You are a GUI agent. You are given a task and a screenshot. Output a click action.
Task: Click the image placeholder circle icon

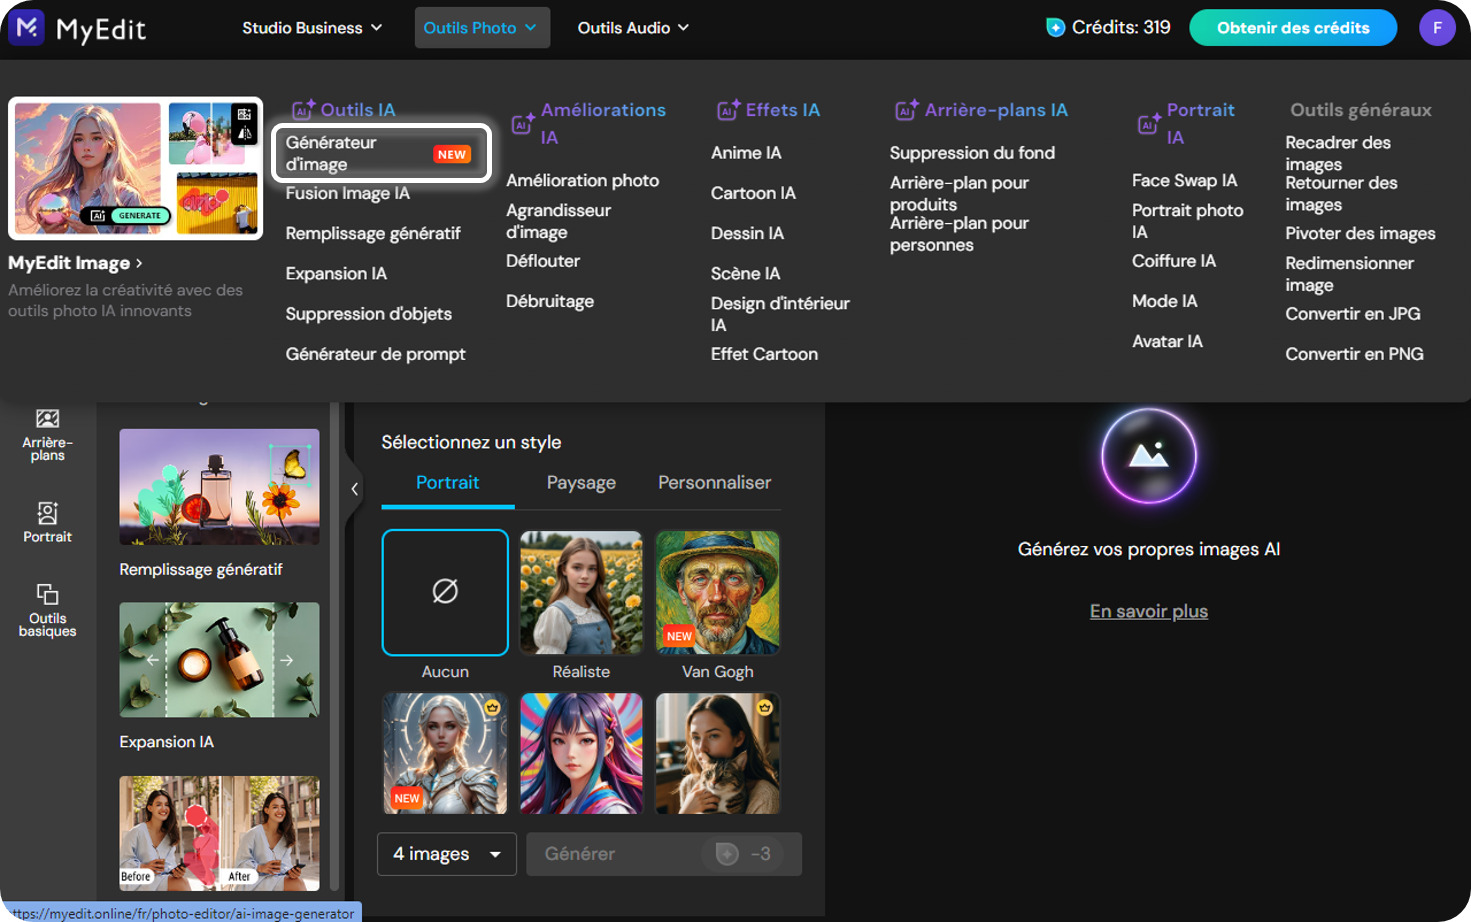click(x=1148, y=456)
